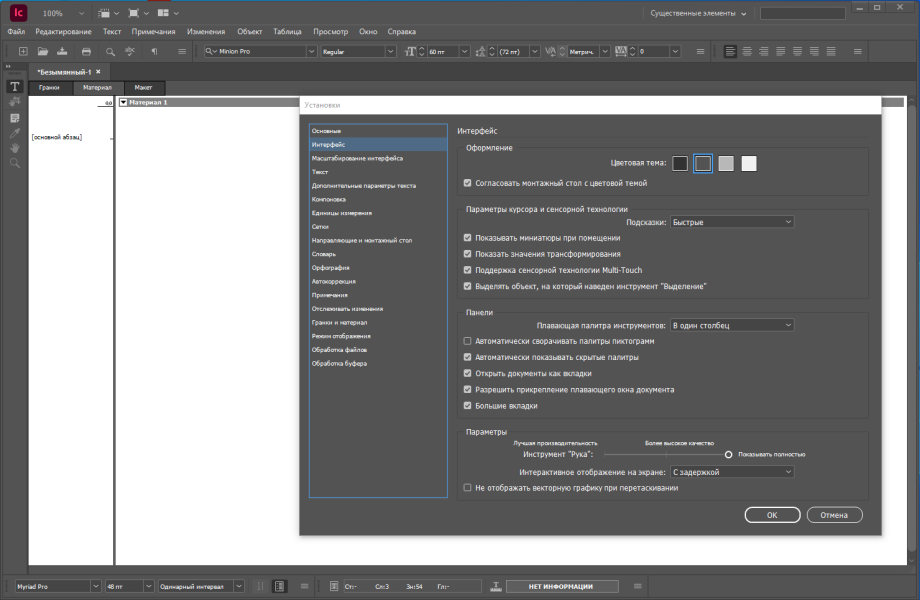The height and width of the screenshot is (600, 920).
Task: Click the OK button
Action: point(772,515)
